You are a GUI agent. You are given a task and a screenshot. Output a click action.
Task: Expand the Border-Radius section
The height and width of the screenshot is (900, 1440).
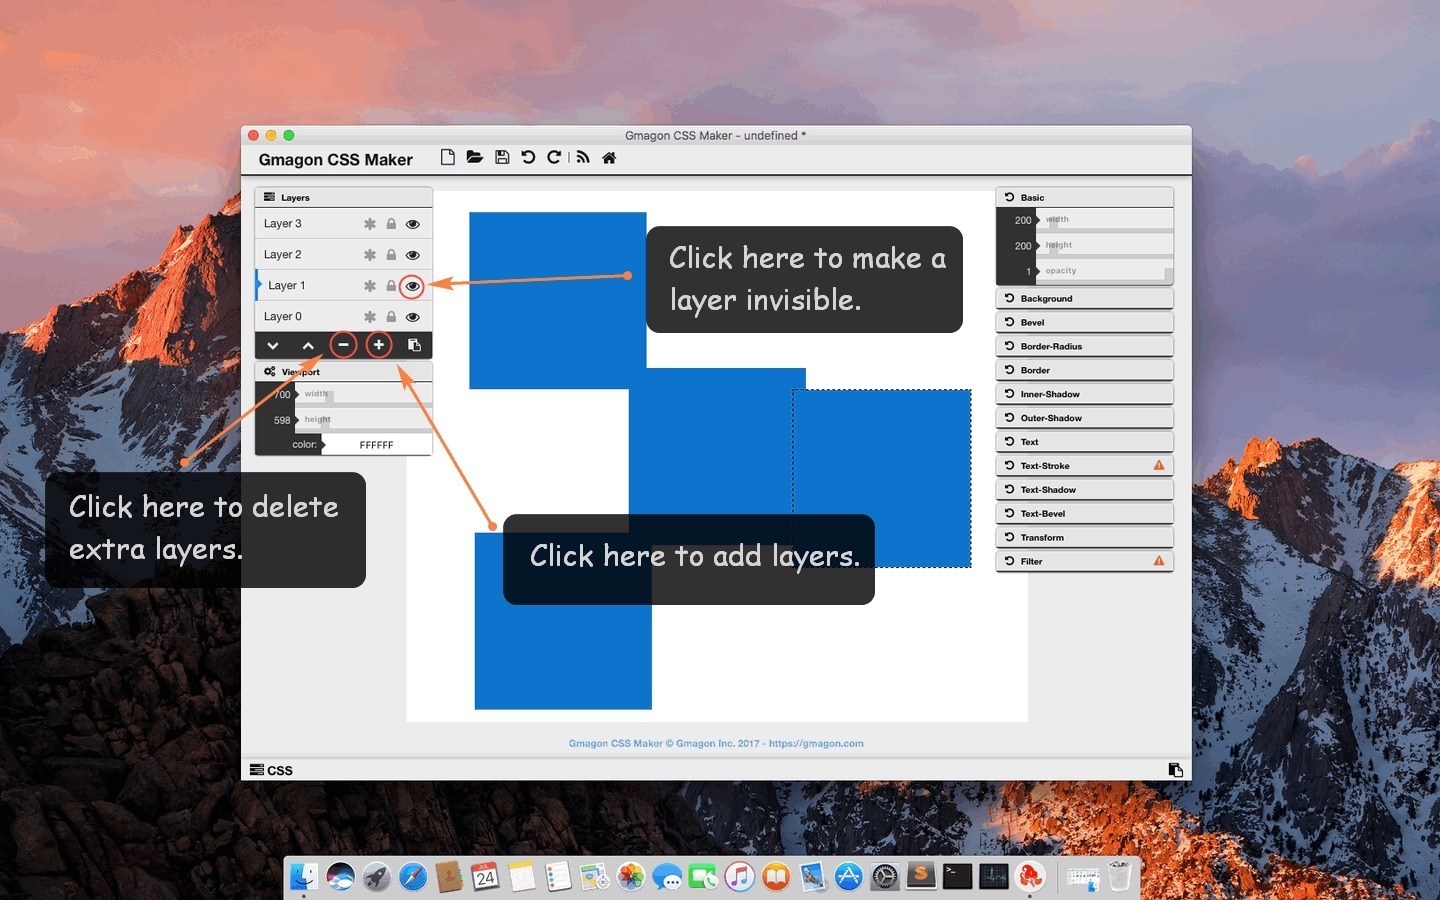pyautogui.click(x=1084, y=346)
